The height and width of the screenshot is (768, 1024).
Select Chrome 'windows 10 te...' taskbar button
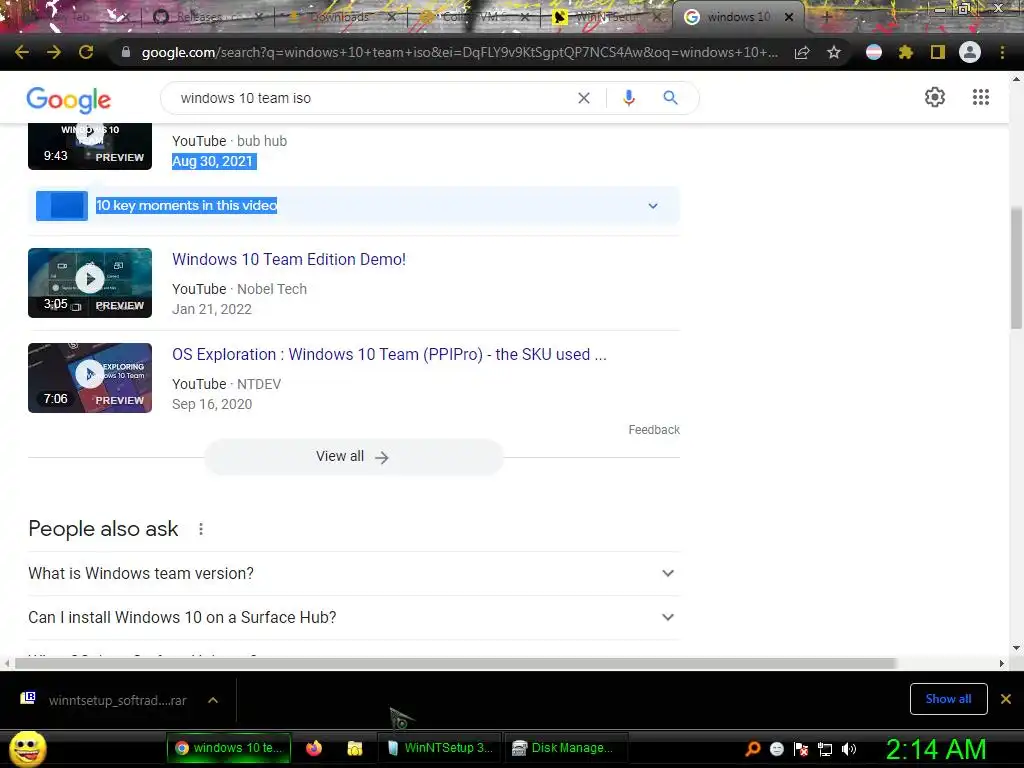click(229, 748)
